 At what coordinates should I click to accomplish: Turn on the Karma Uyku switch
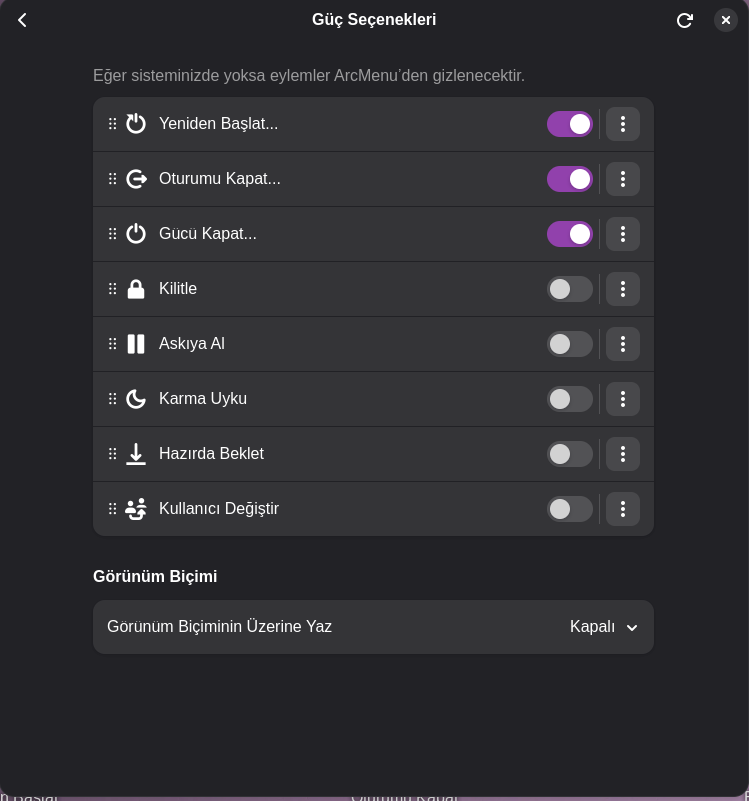(570, 399)
